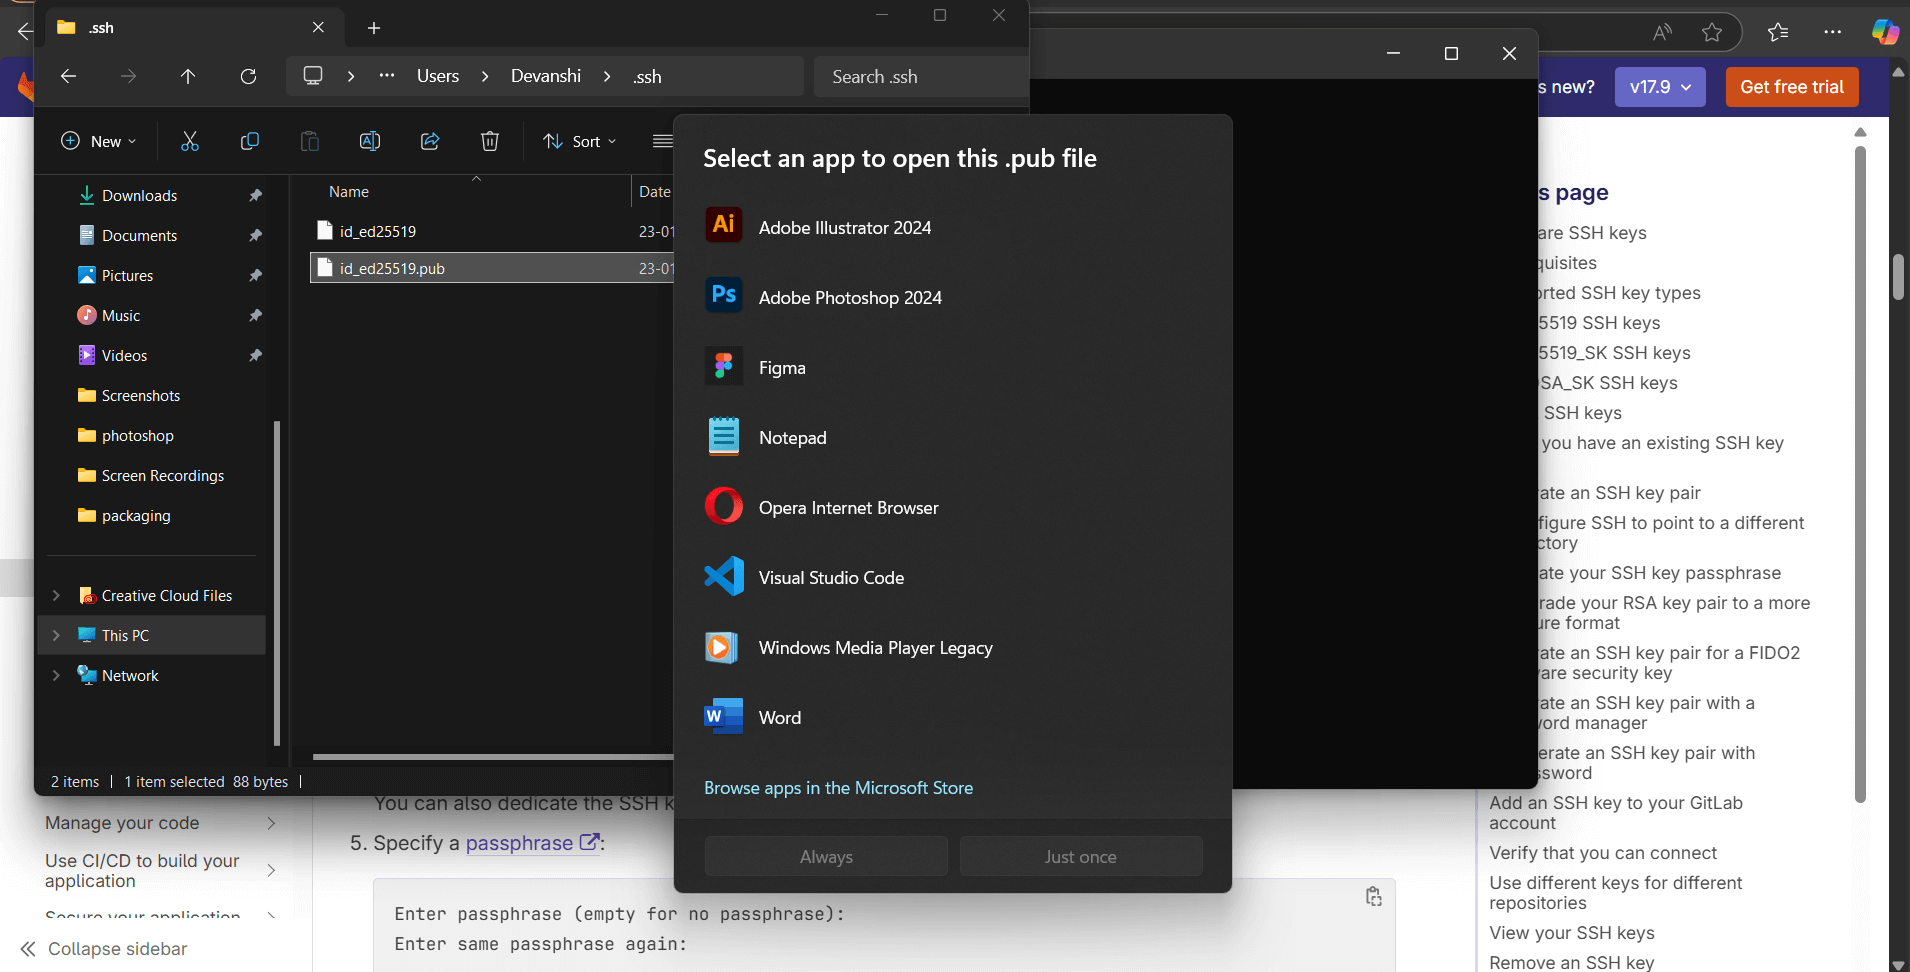The height and width of the screenshot is (972, 1910).
Task: Click the Rename icon in Explorer toolbar
Action: tap(370, 141)
